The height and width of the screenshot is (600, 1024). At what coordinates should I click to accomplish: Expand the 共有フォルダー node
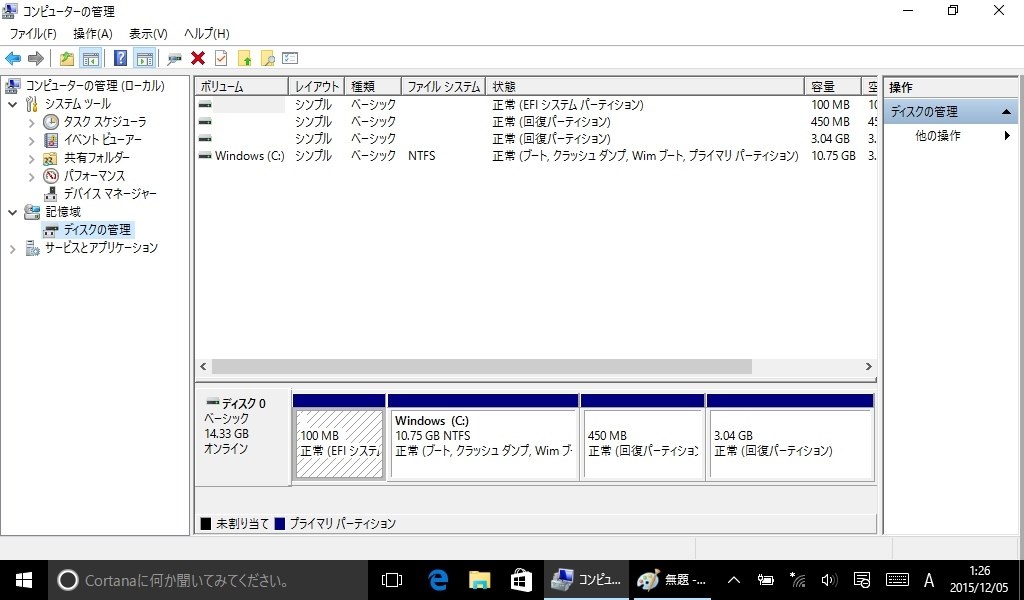click(31, 158)
